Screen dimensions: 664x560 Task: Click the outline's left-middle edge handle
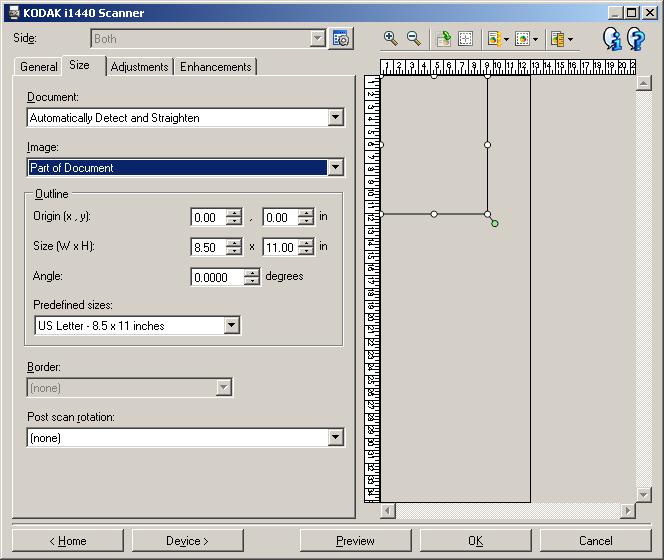(x=382, y=145)
